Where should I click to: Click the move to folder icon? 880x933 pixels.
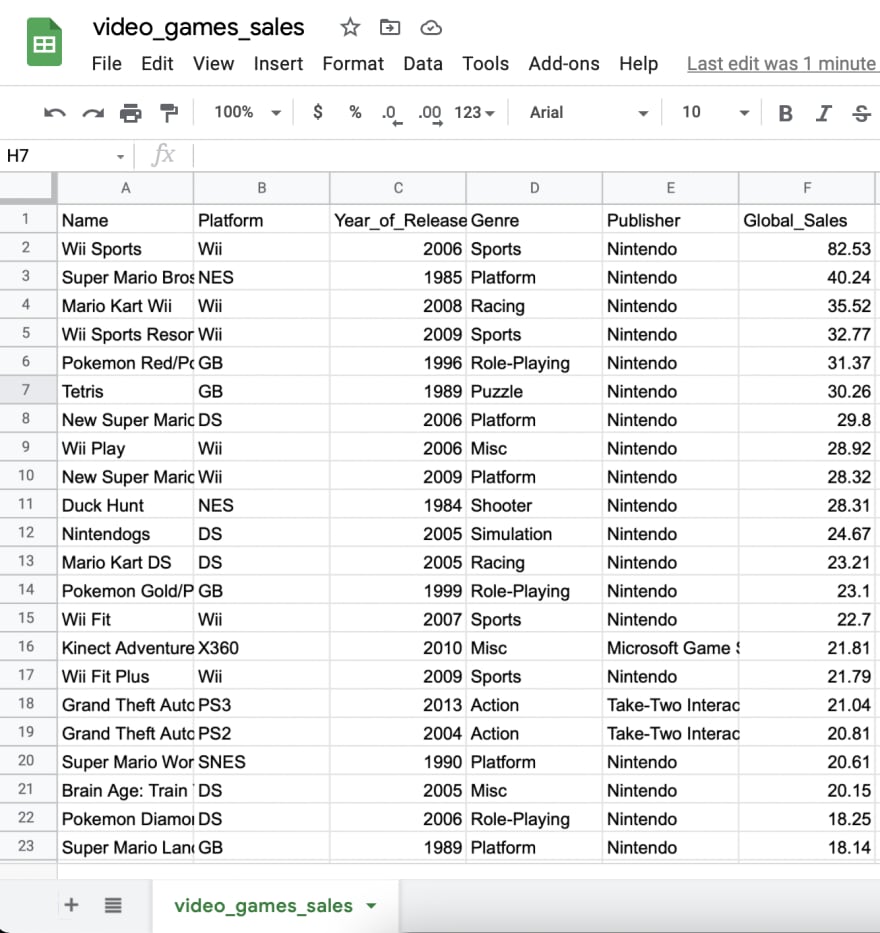[x=390, y=27]
